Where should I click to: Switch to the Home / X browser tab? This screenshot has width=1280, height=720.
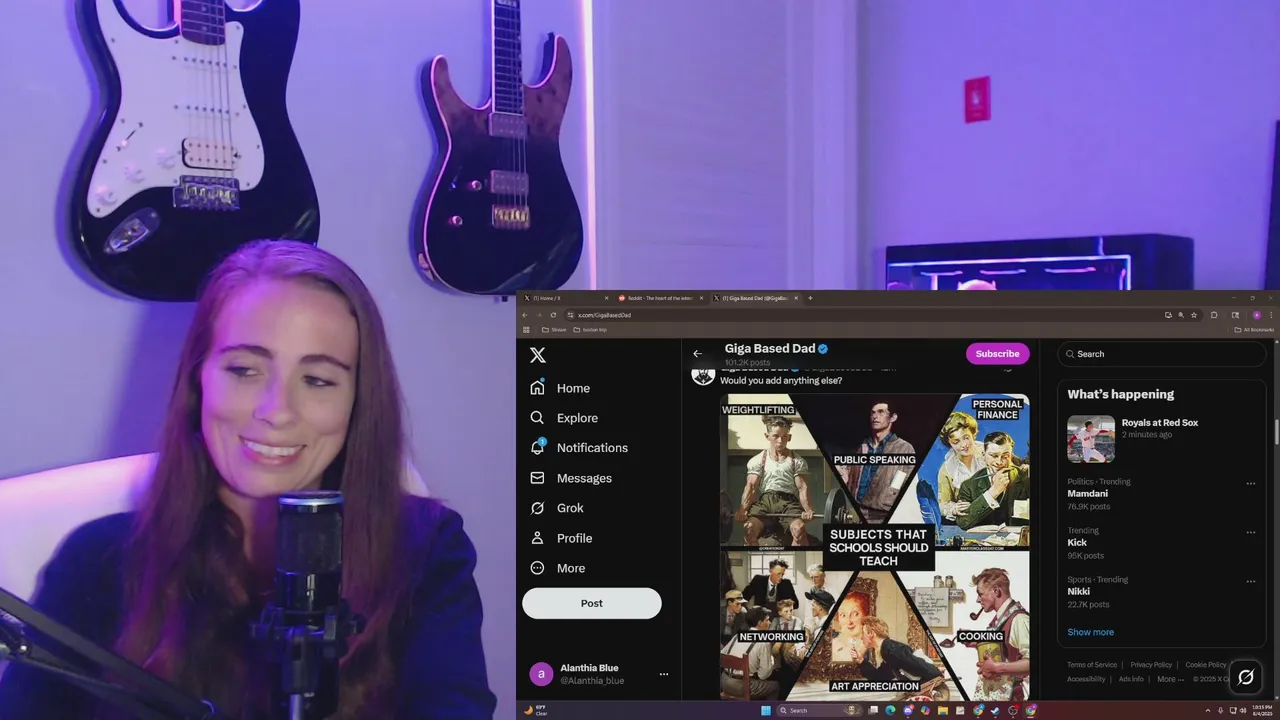click(566, 298)
